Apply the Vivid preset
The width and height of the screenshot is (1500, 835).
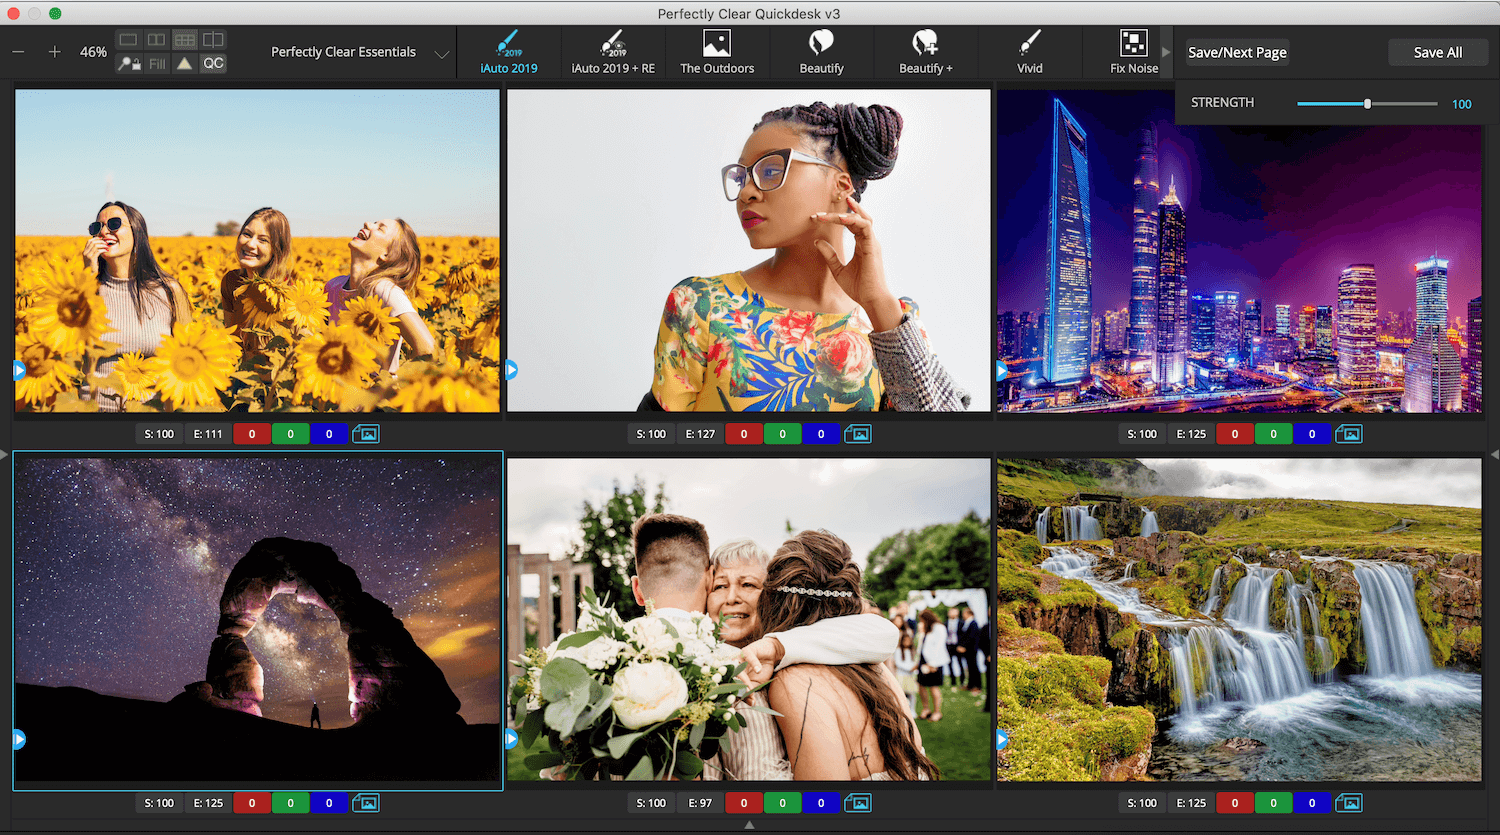[x=1029, y=52]
